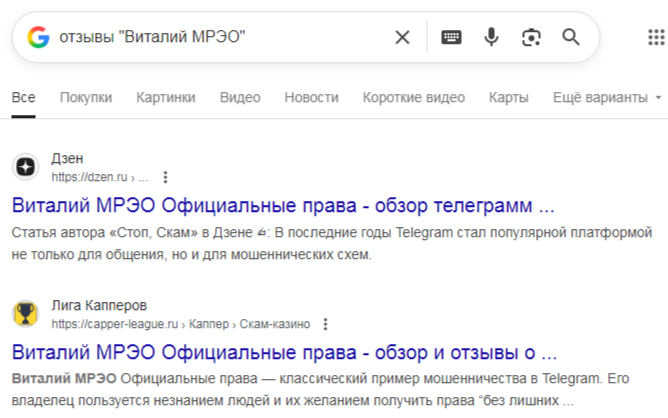Open more options for Дзен result
The width and height of the screenshot is (668, 418).
pyautogui.click(x=166, y=177)
